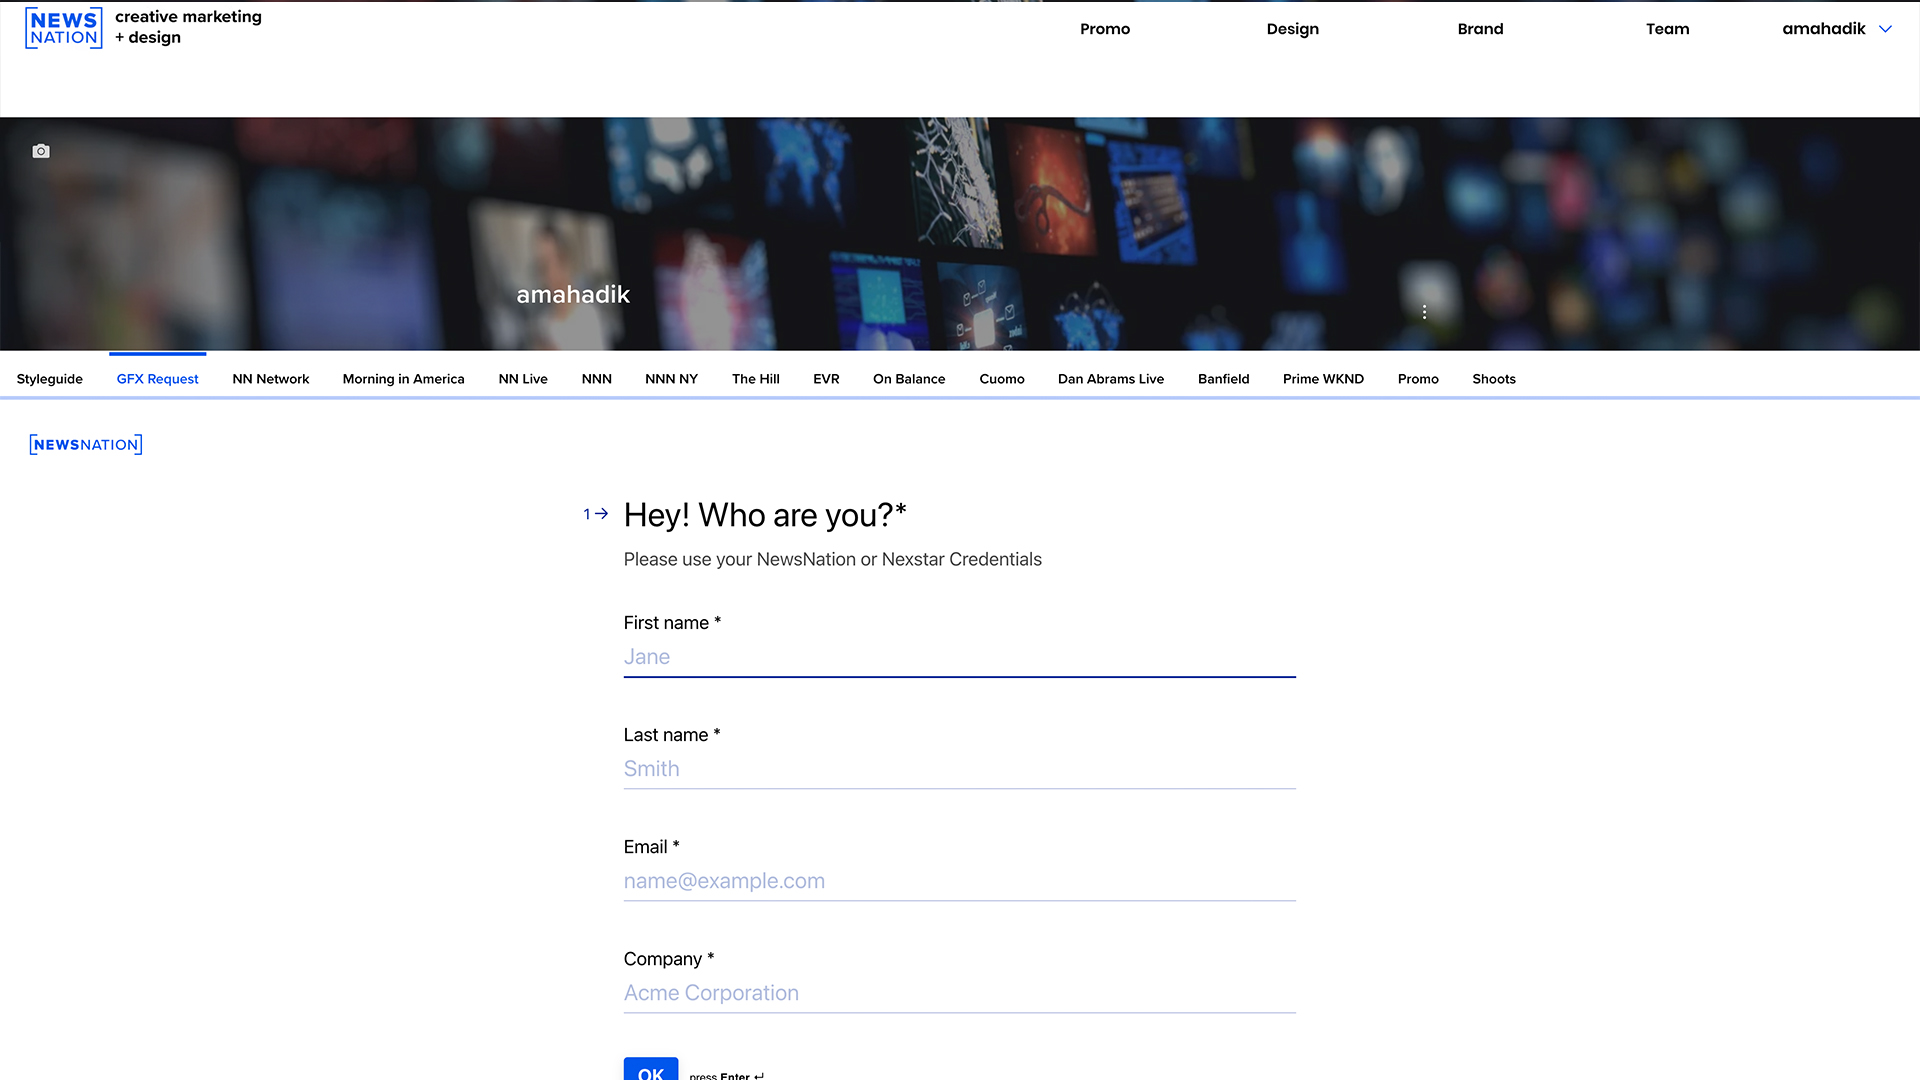Viewport: 1920px width, 1080px height.
Task: Go to the Shoots tab
Action: pyautogui.click(x=1493, y=379)
